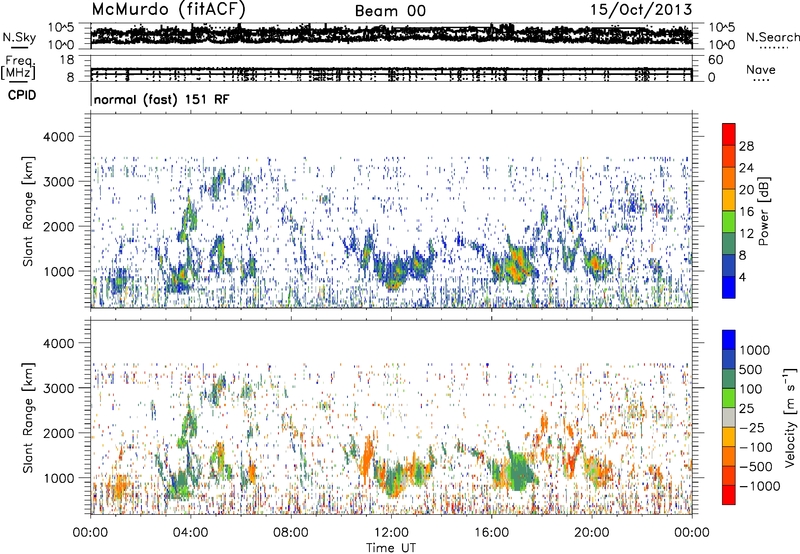The height and width of the screenshot is (554, 800).
Task: Click the CPID row label
Action: pyautogui.click(x=22, y=95)
